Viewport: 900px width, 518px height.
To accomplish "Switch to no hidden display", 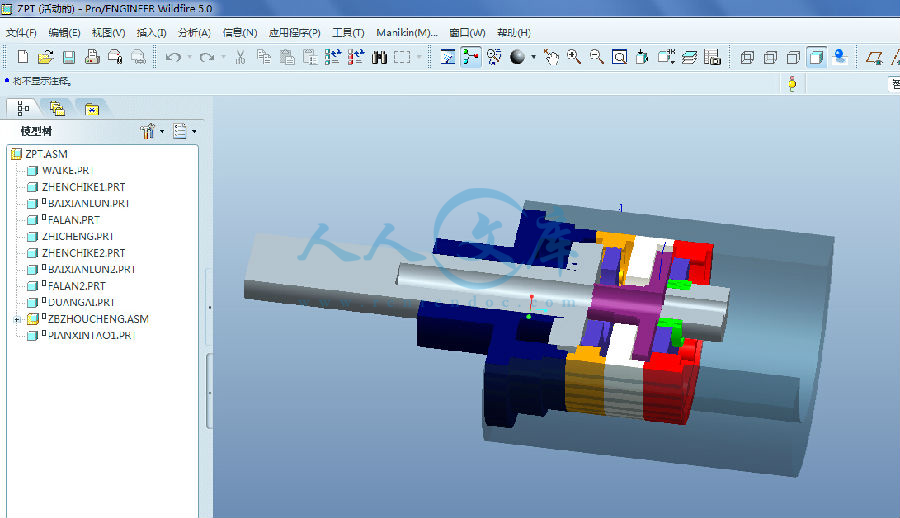I will click(793, 57).
